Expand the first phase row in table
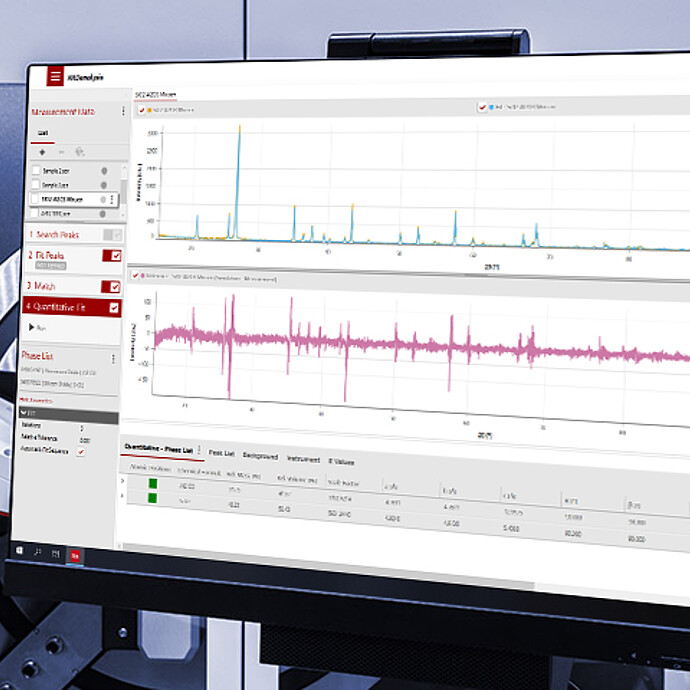Screen dimensions: 690x690 pos(124,481)
